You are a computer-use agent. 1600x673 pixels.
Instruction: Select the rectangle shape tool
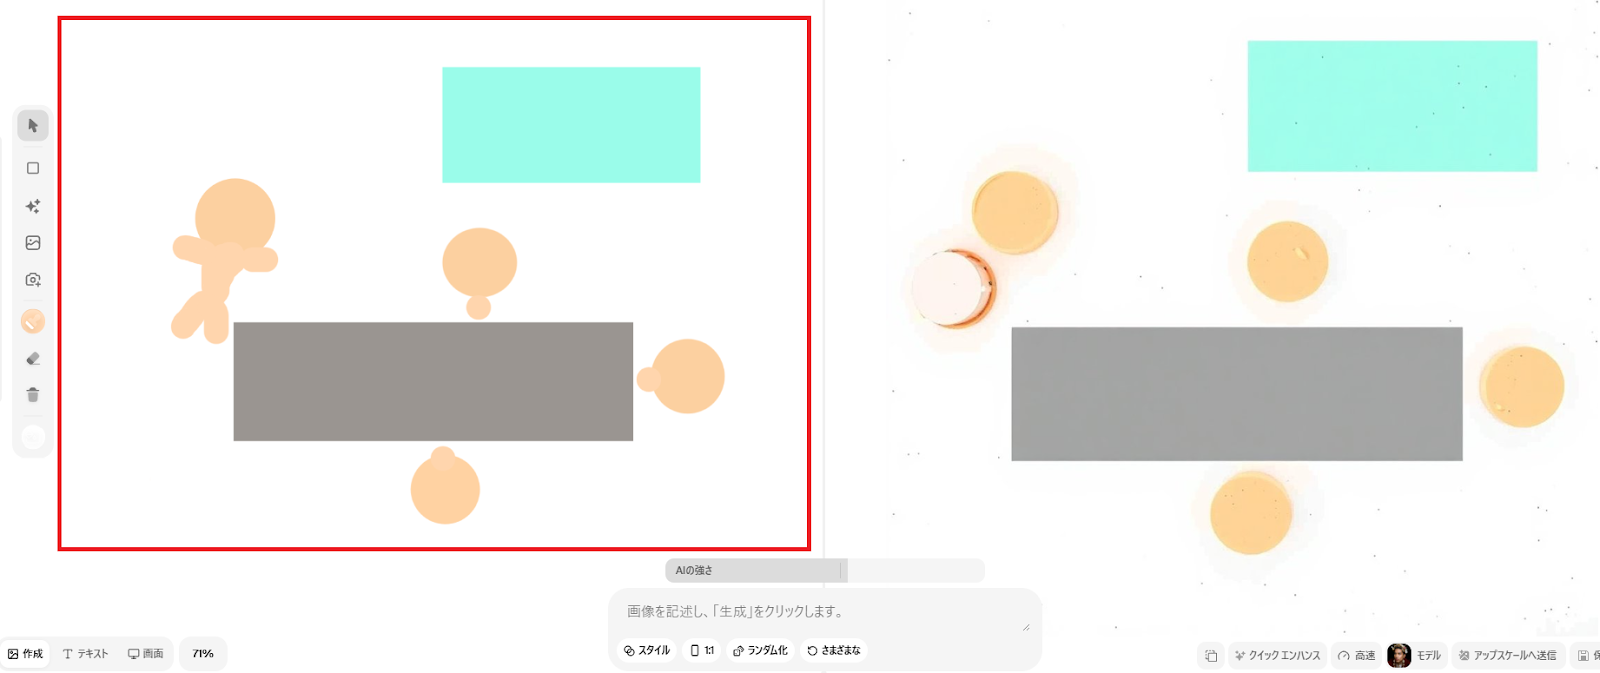coord(33,168)
